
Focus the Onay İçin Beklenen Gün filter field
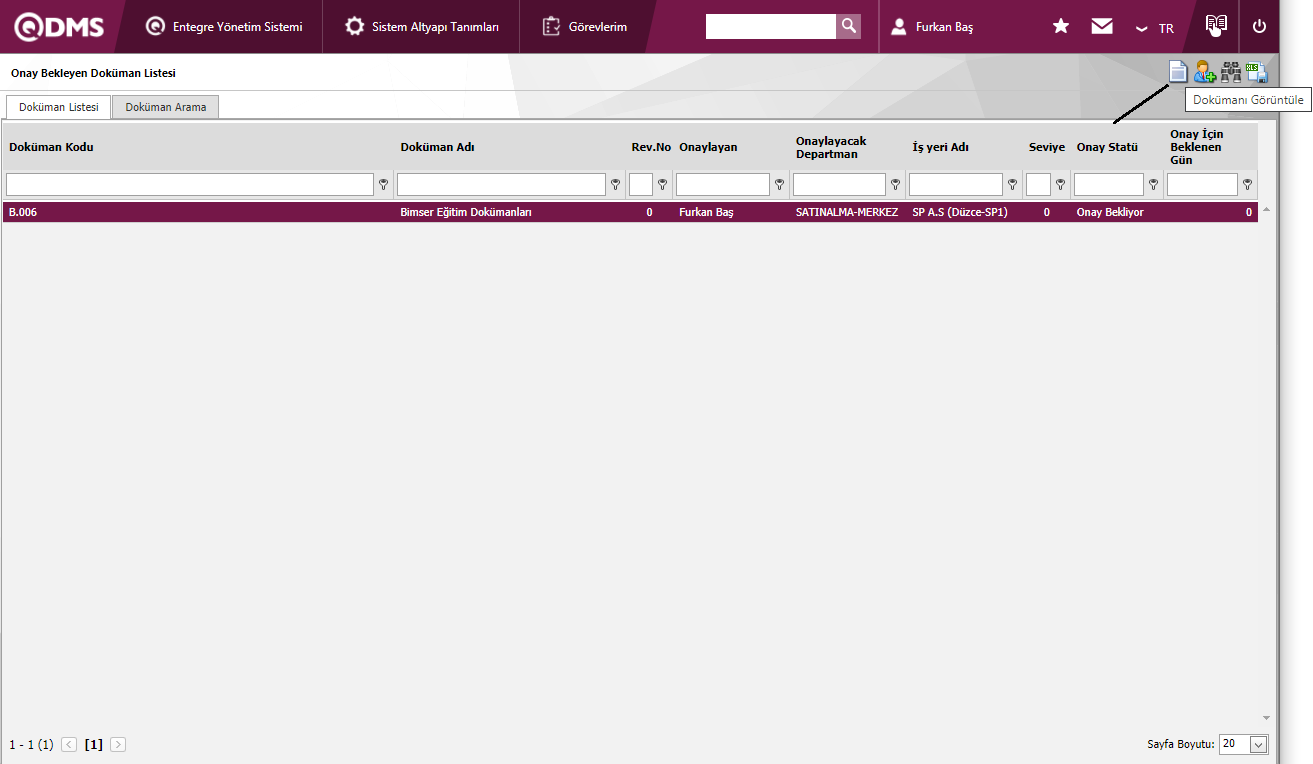click(x=1202, y=185)
